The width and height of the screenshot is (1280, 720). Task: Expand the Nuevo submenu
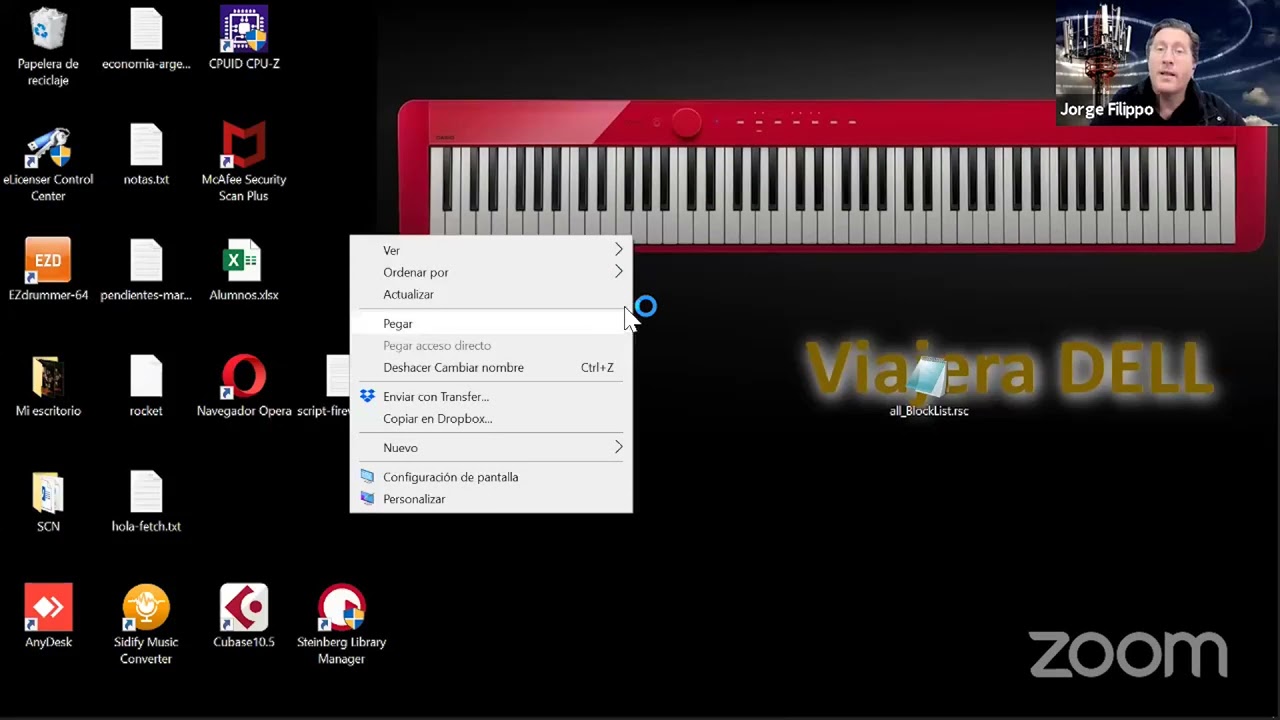point(491,447)
